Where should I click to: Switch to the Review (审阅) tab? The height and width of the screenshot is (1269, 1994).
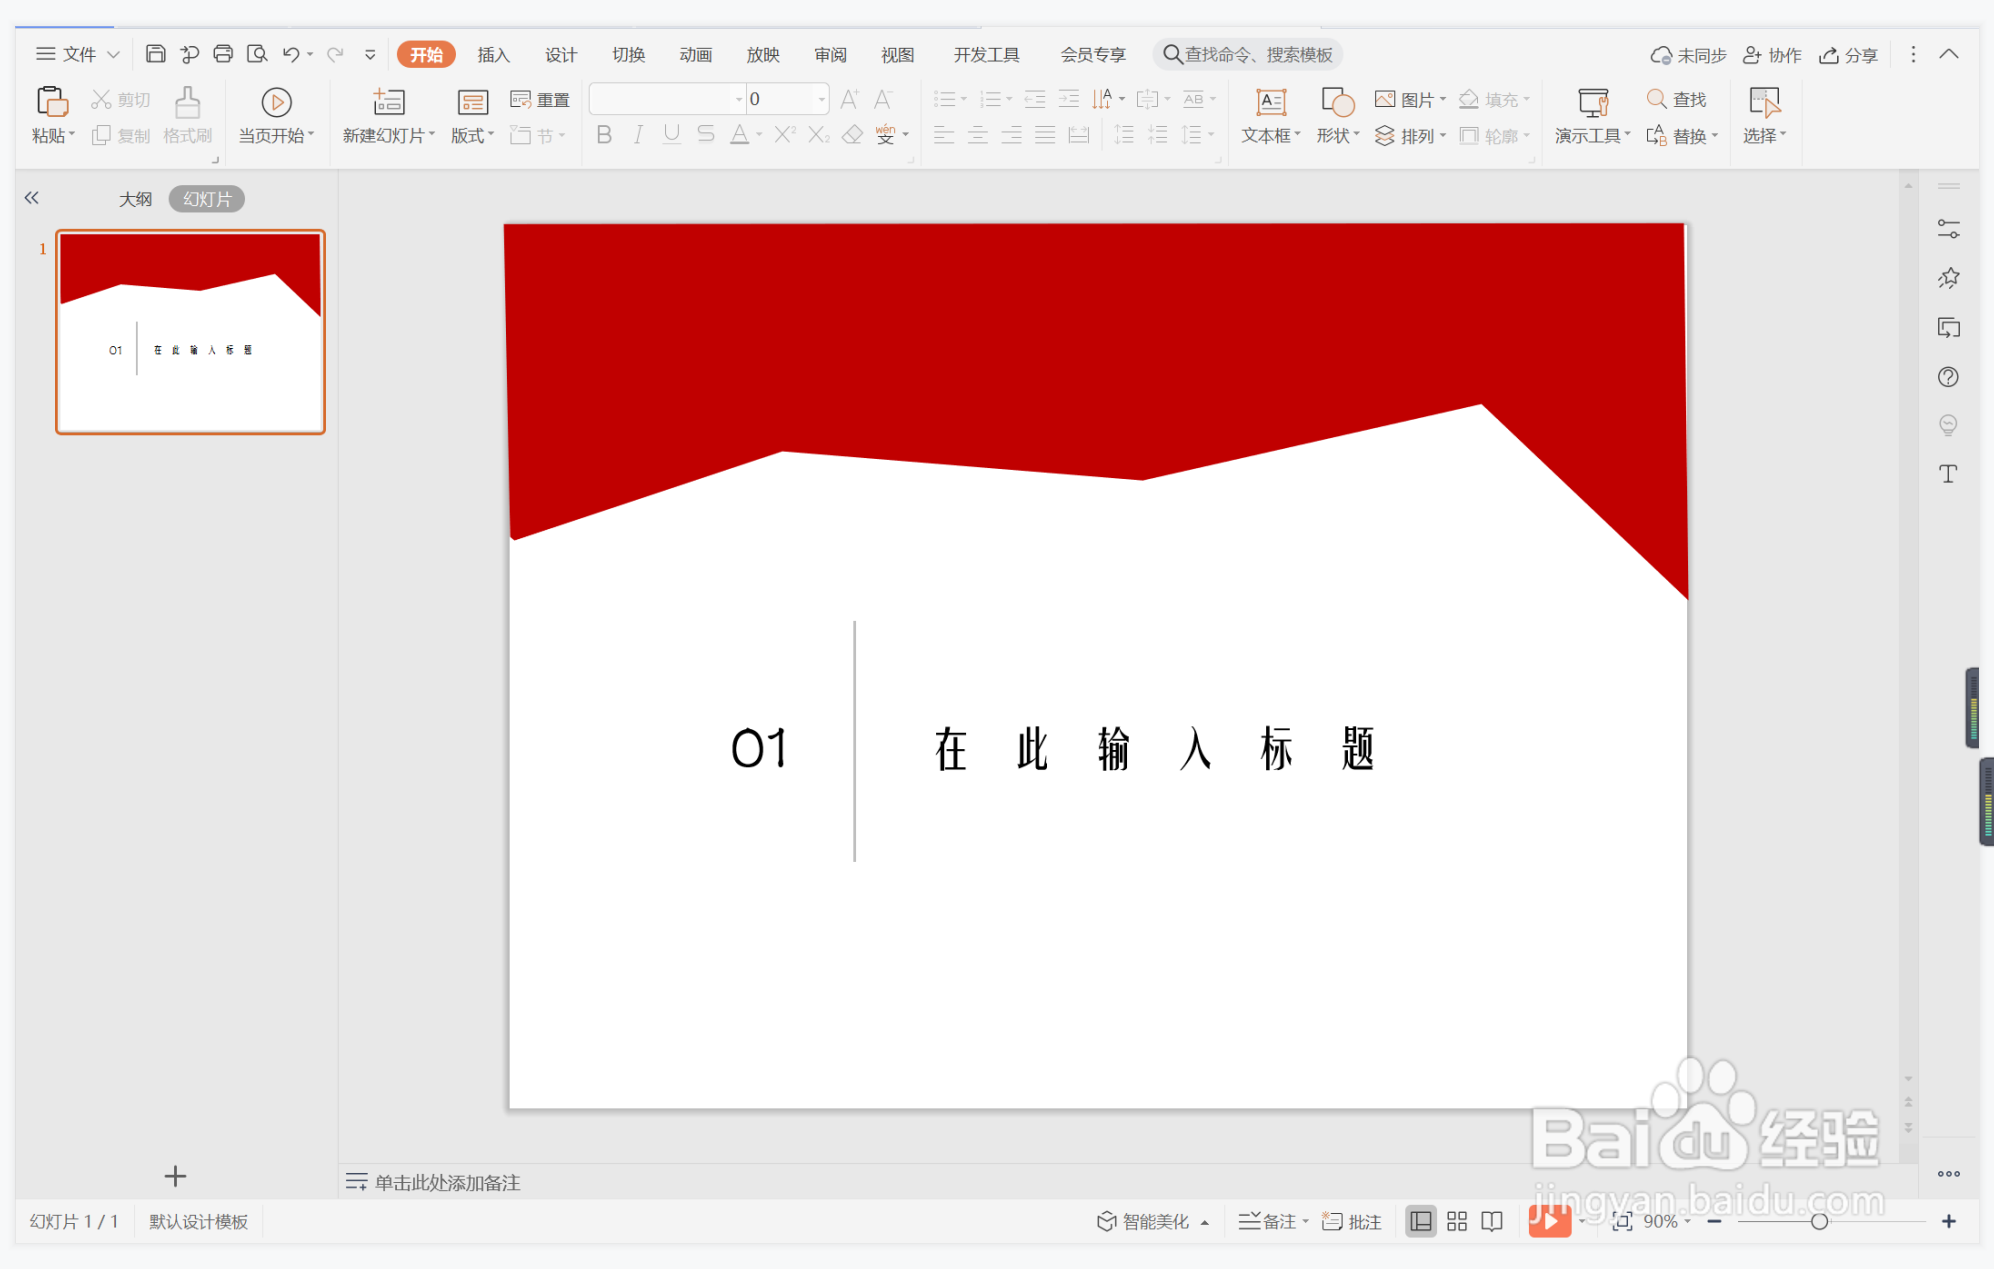[x=830, y=54]
